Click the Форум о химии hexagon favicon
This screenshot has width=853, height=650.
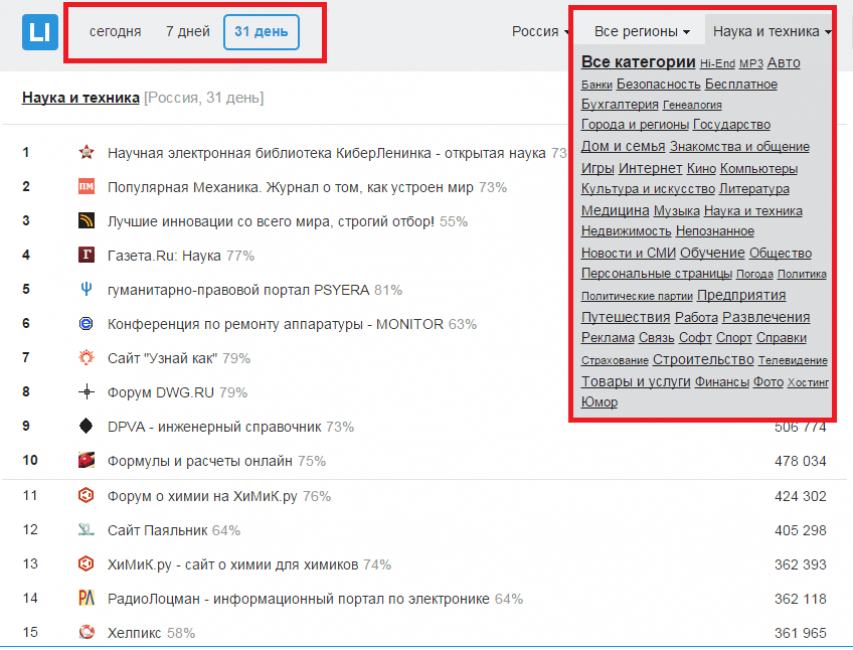coord(86,496)
